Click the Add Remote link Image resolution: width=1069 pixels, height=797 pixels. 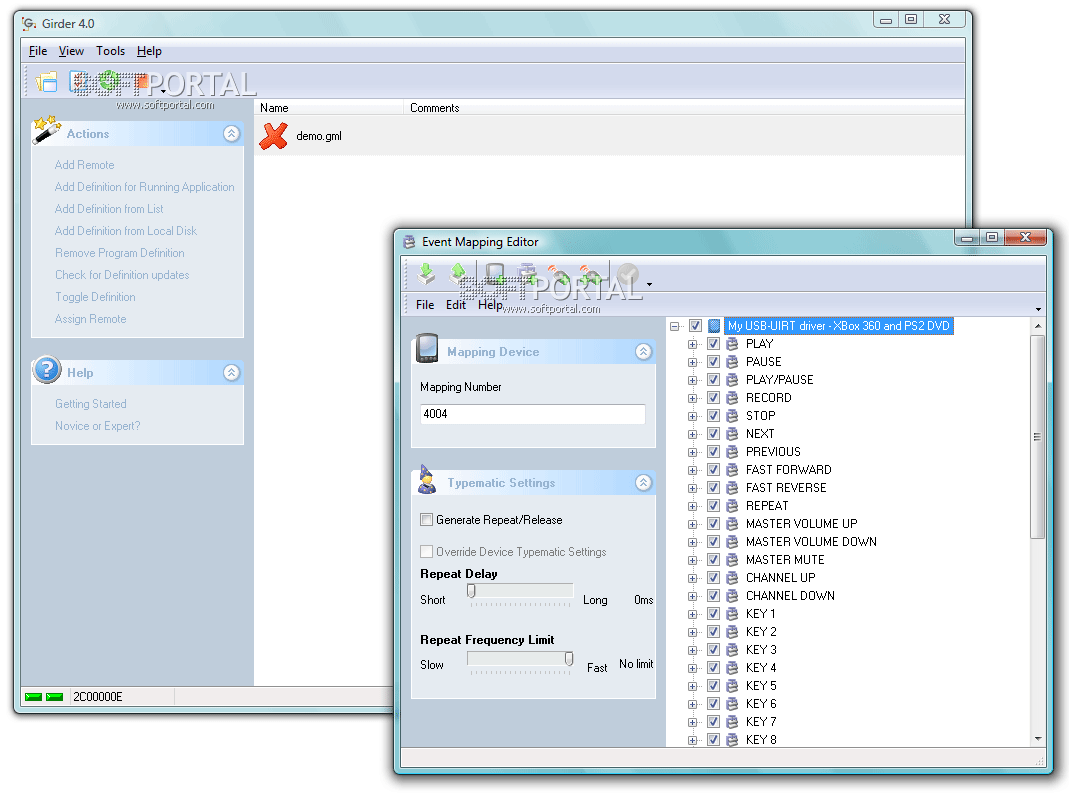pyautogui.click(x=85, y=165)
